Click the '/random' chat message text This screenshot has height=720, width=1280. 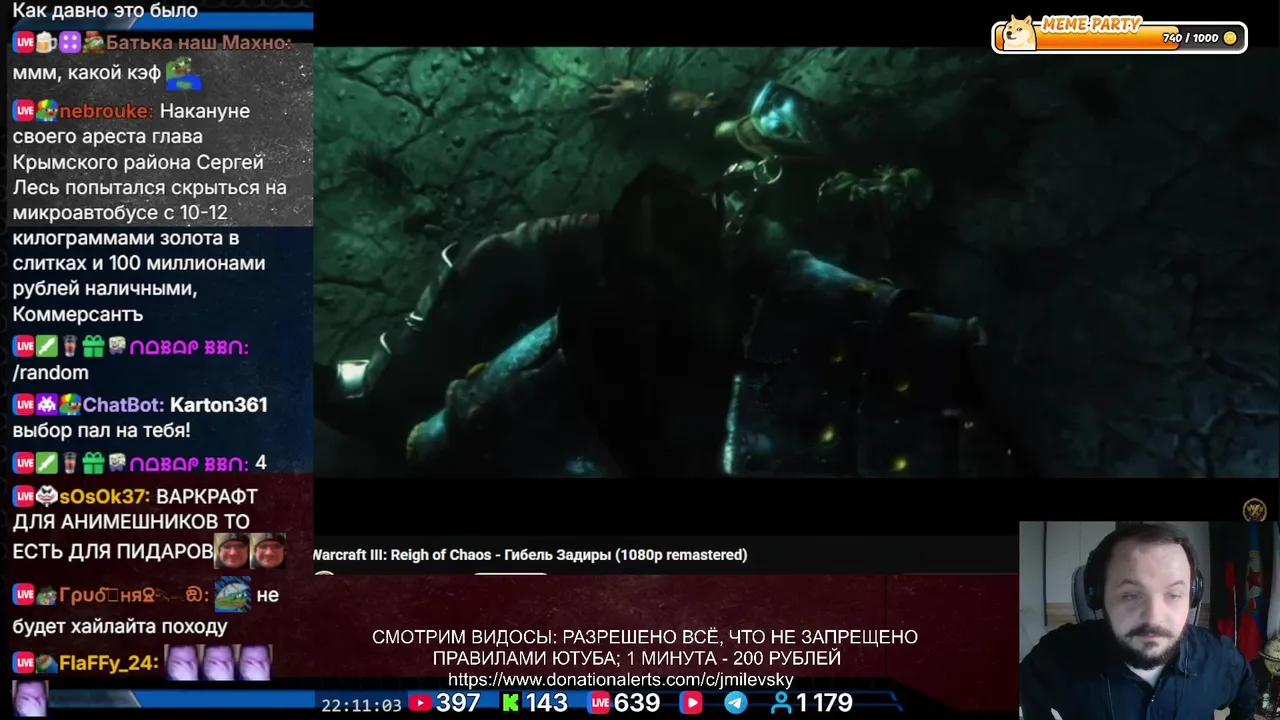(x=50, y=373)
